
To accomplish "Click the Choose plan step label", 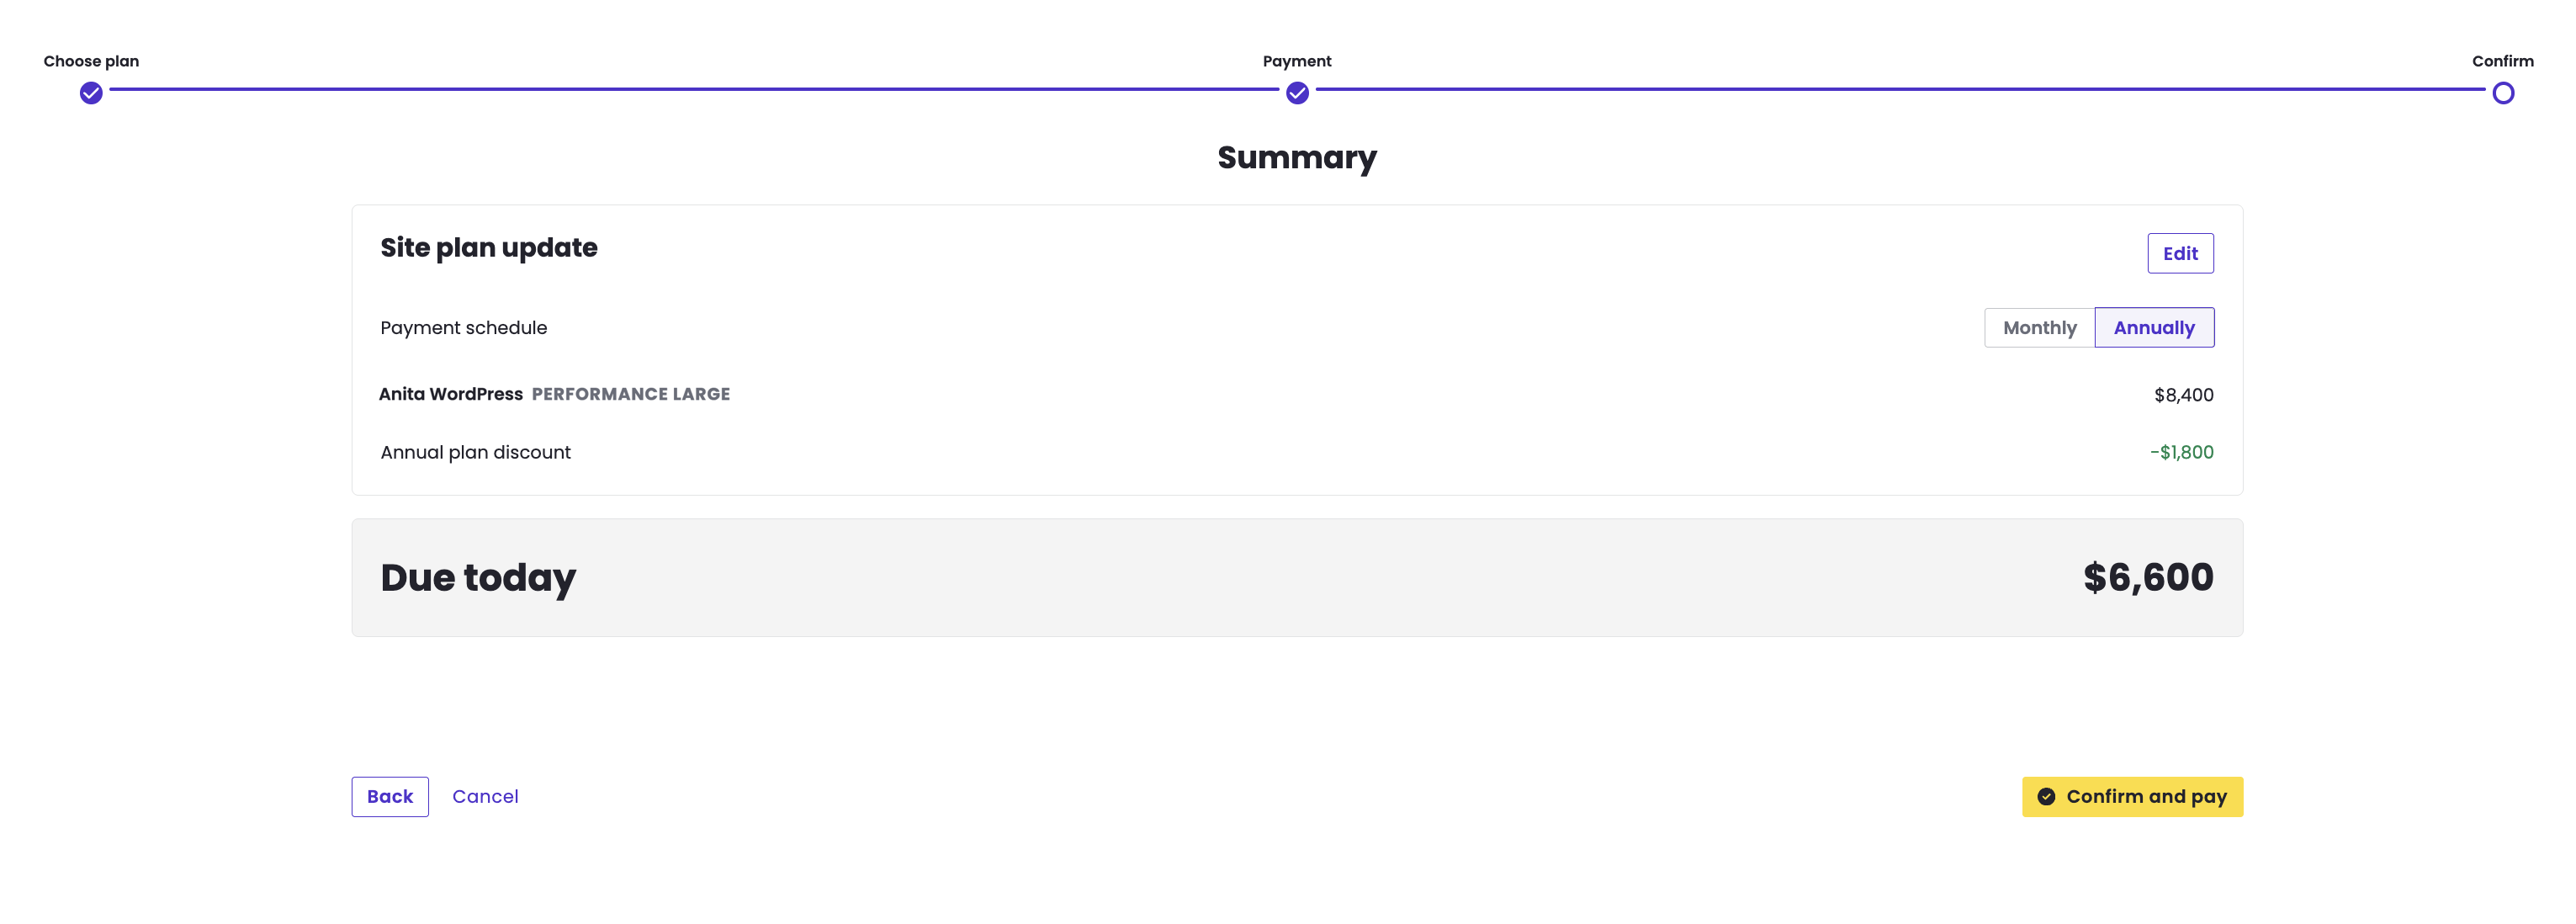I will click(x=91, y=61).
